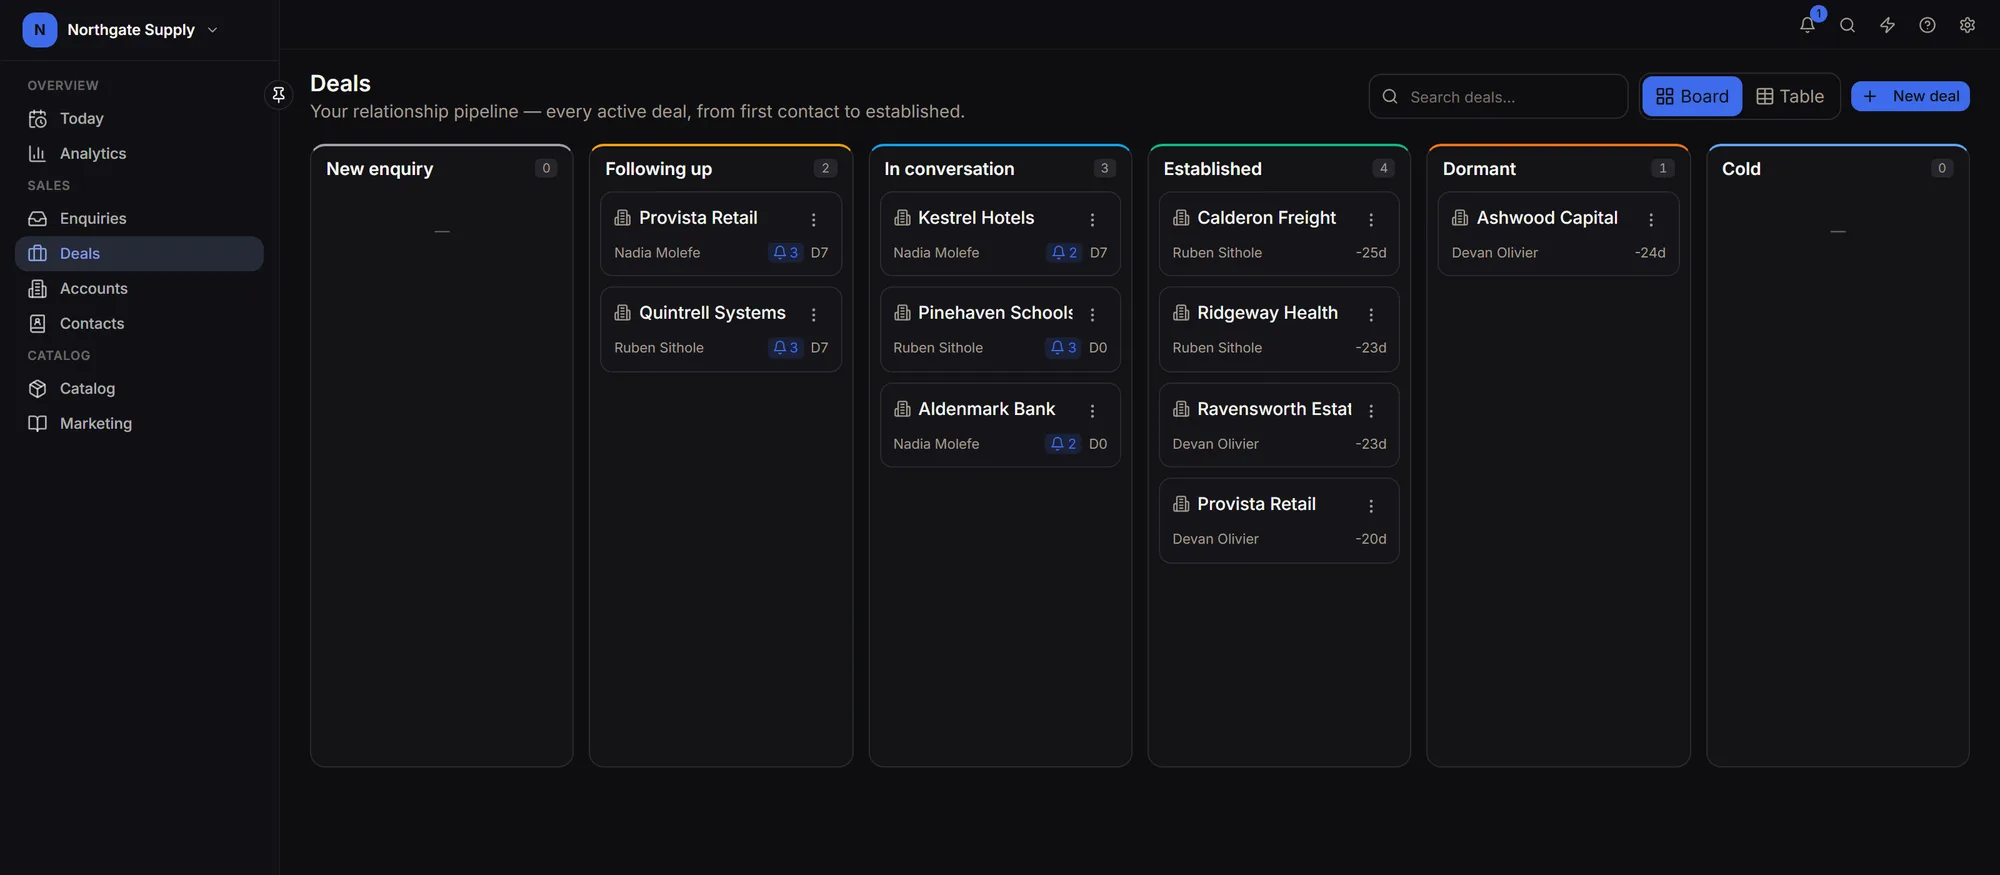This screenshot has height=875, width=2000.
Task: Expand the Northgate Supply workspace switcher
Action: tap(120, 30)
